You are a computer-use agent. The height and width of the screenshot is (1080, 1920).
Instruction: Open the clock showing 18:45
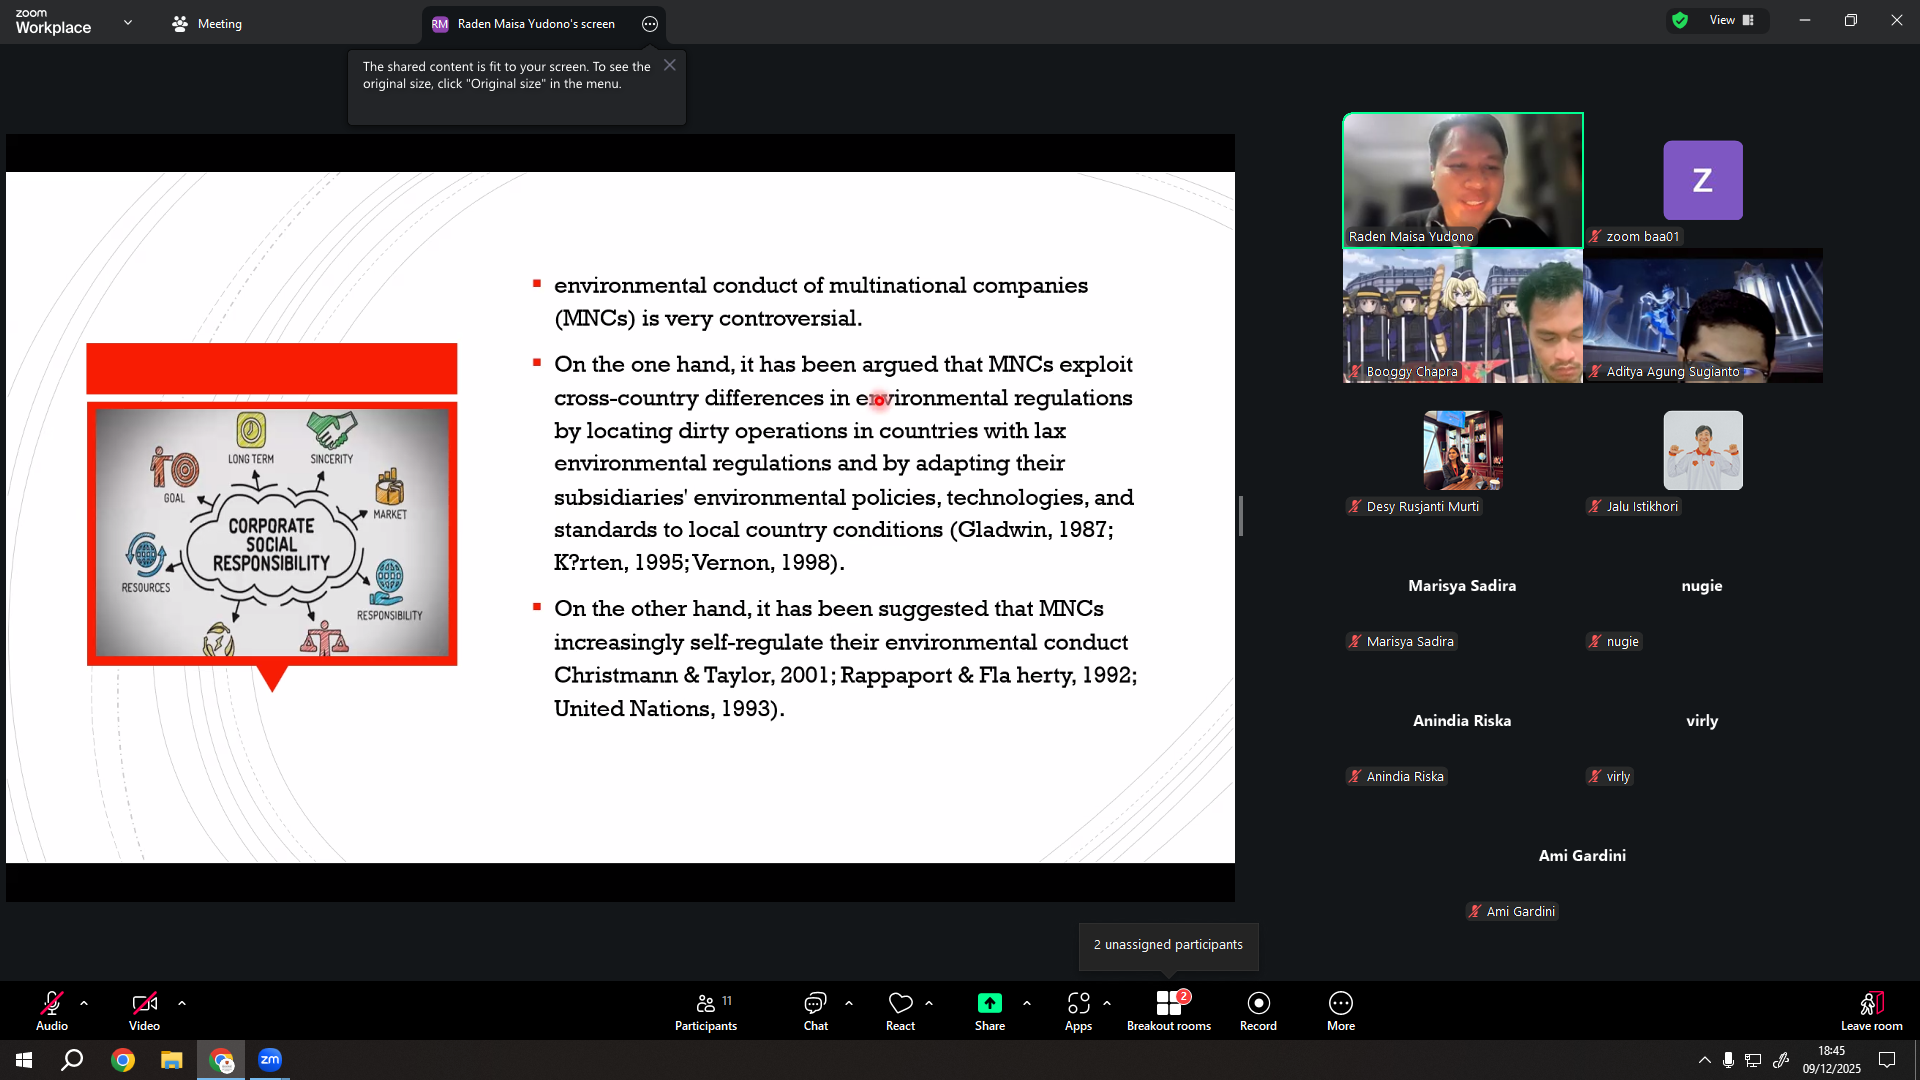click(1832, 1060)
